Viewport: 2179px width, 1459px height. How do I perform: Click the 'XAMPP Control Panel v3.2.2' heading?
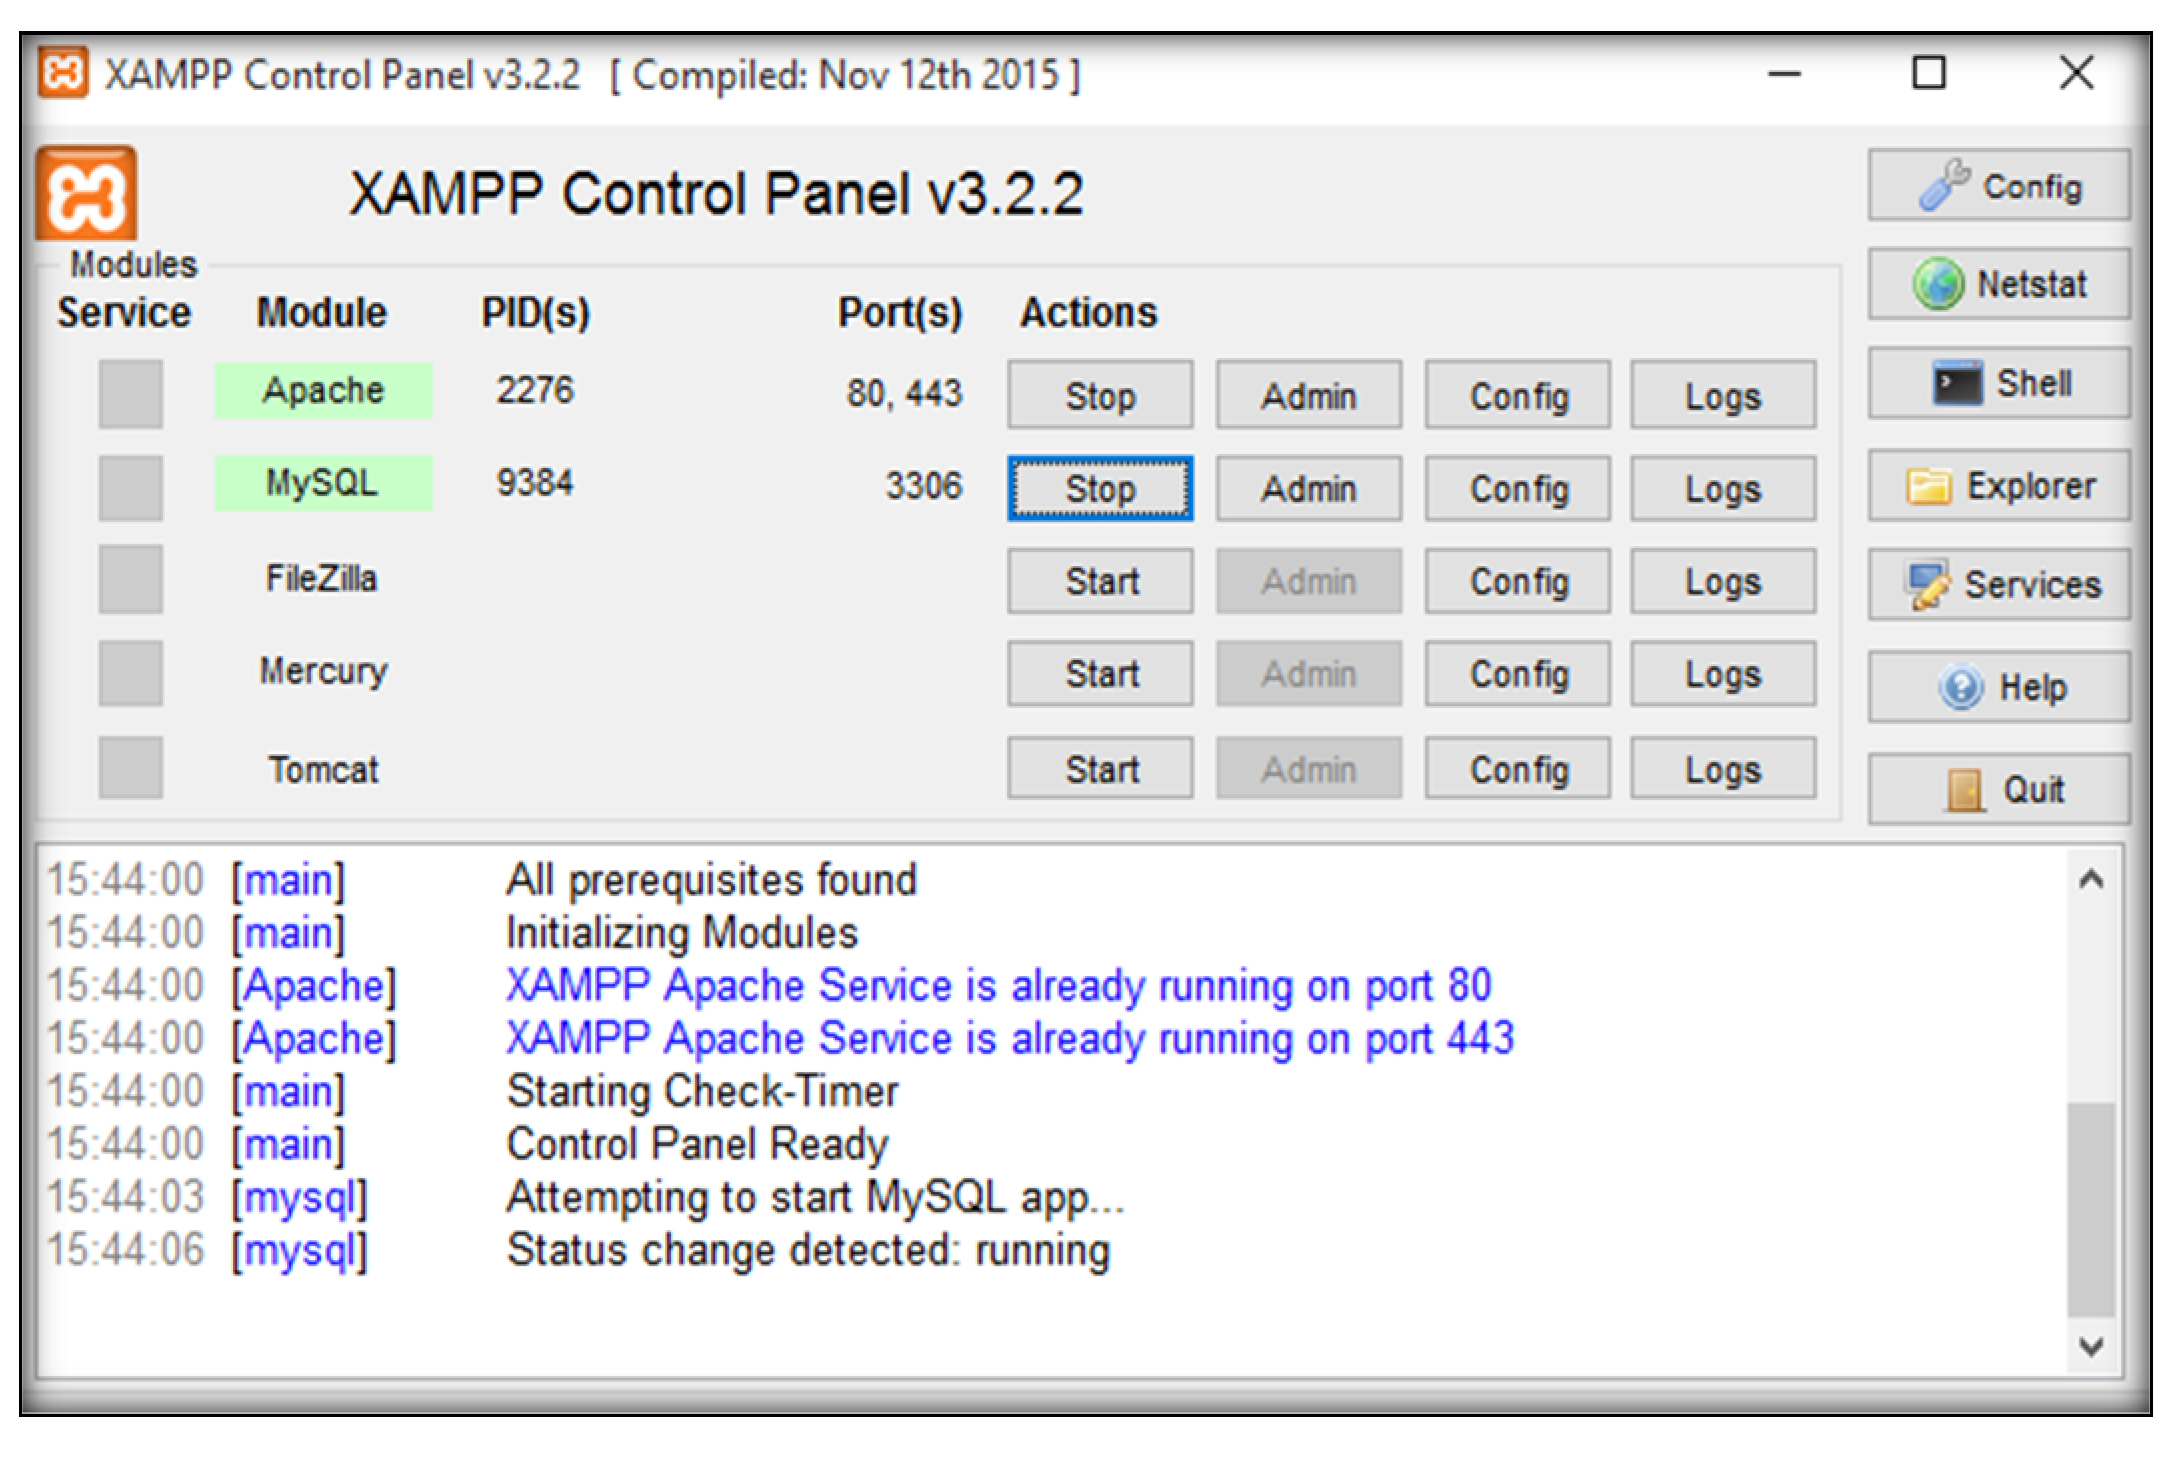coord(716,193)
